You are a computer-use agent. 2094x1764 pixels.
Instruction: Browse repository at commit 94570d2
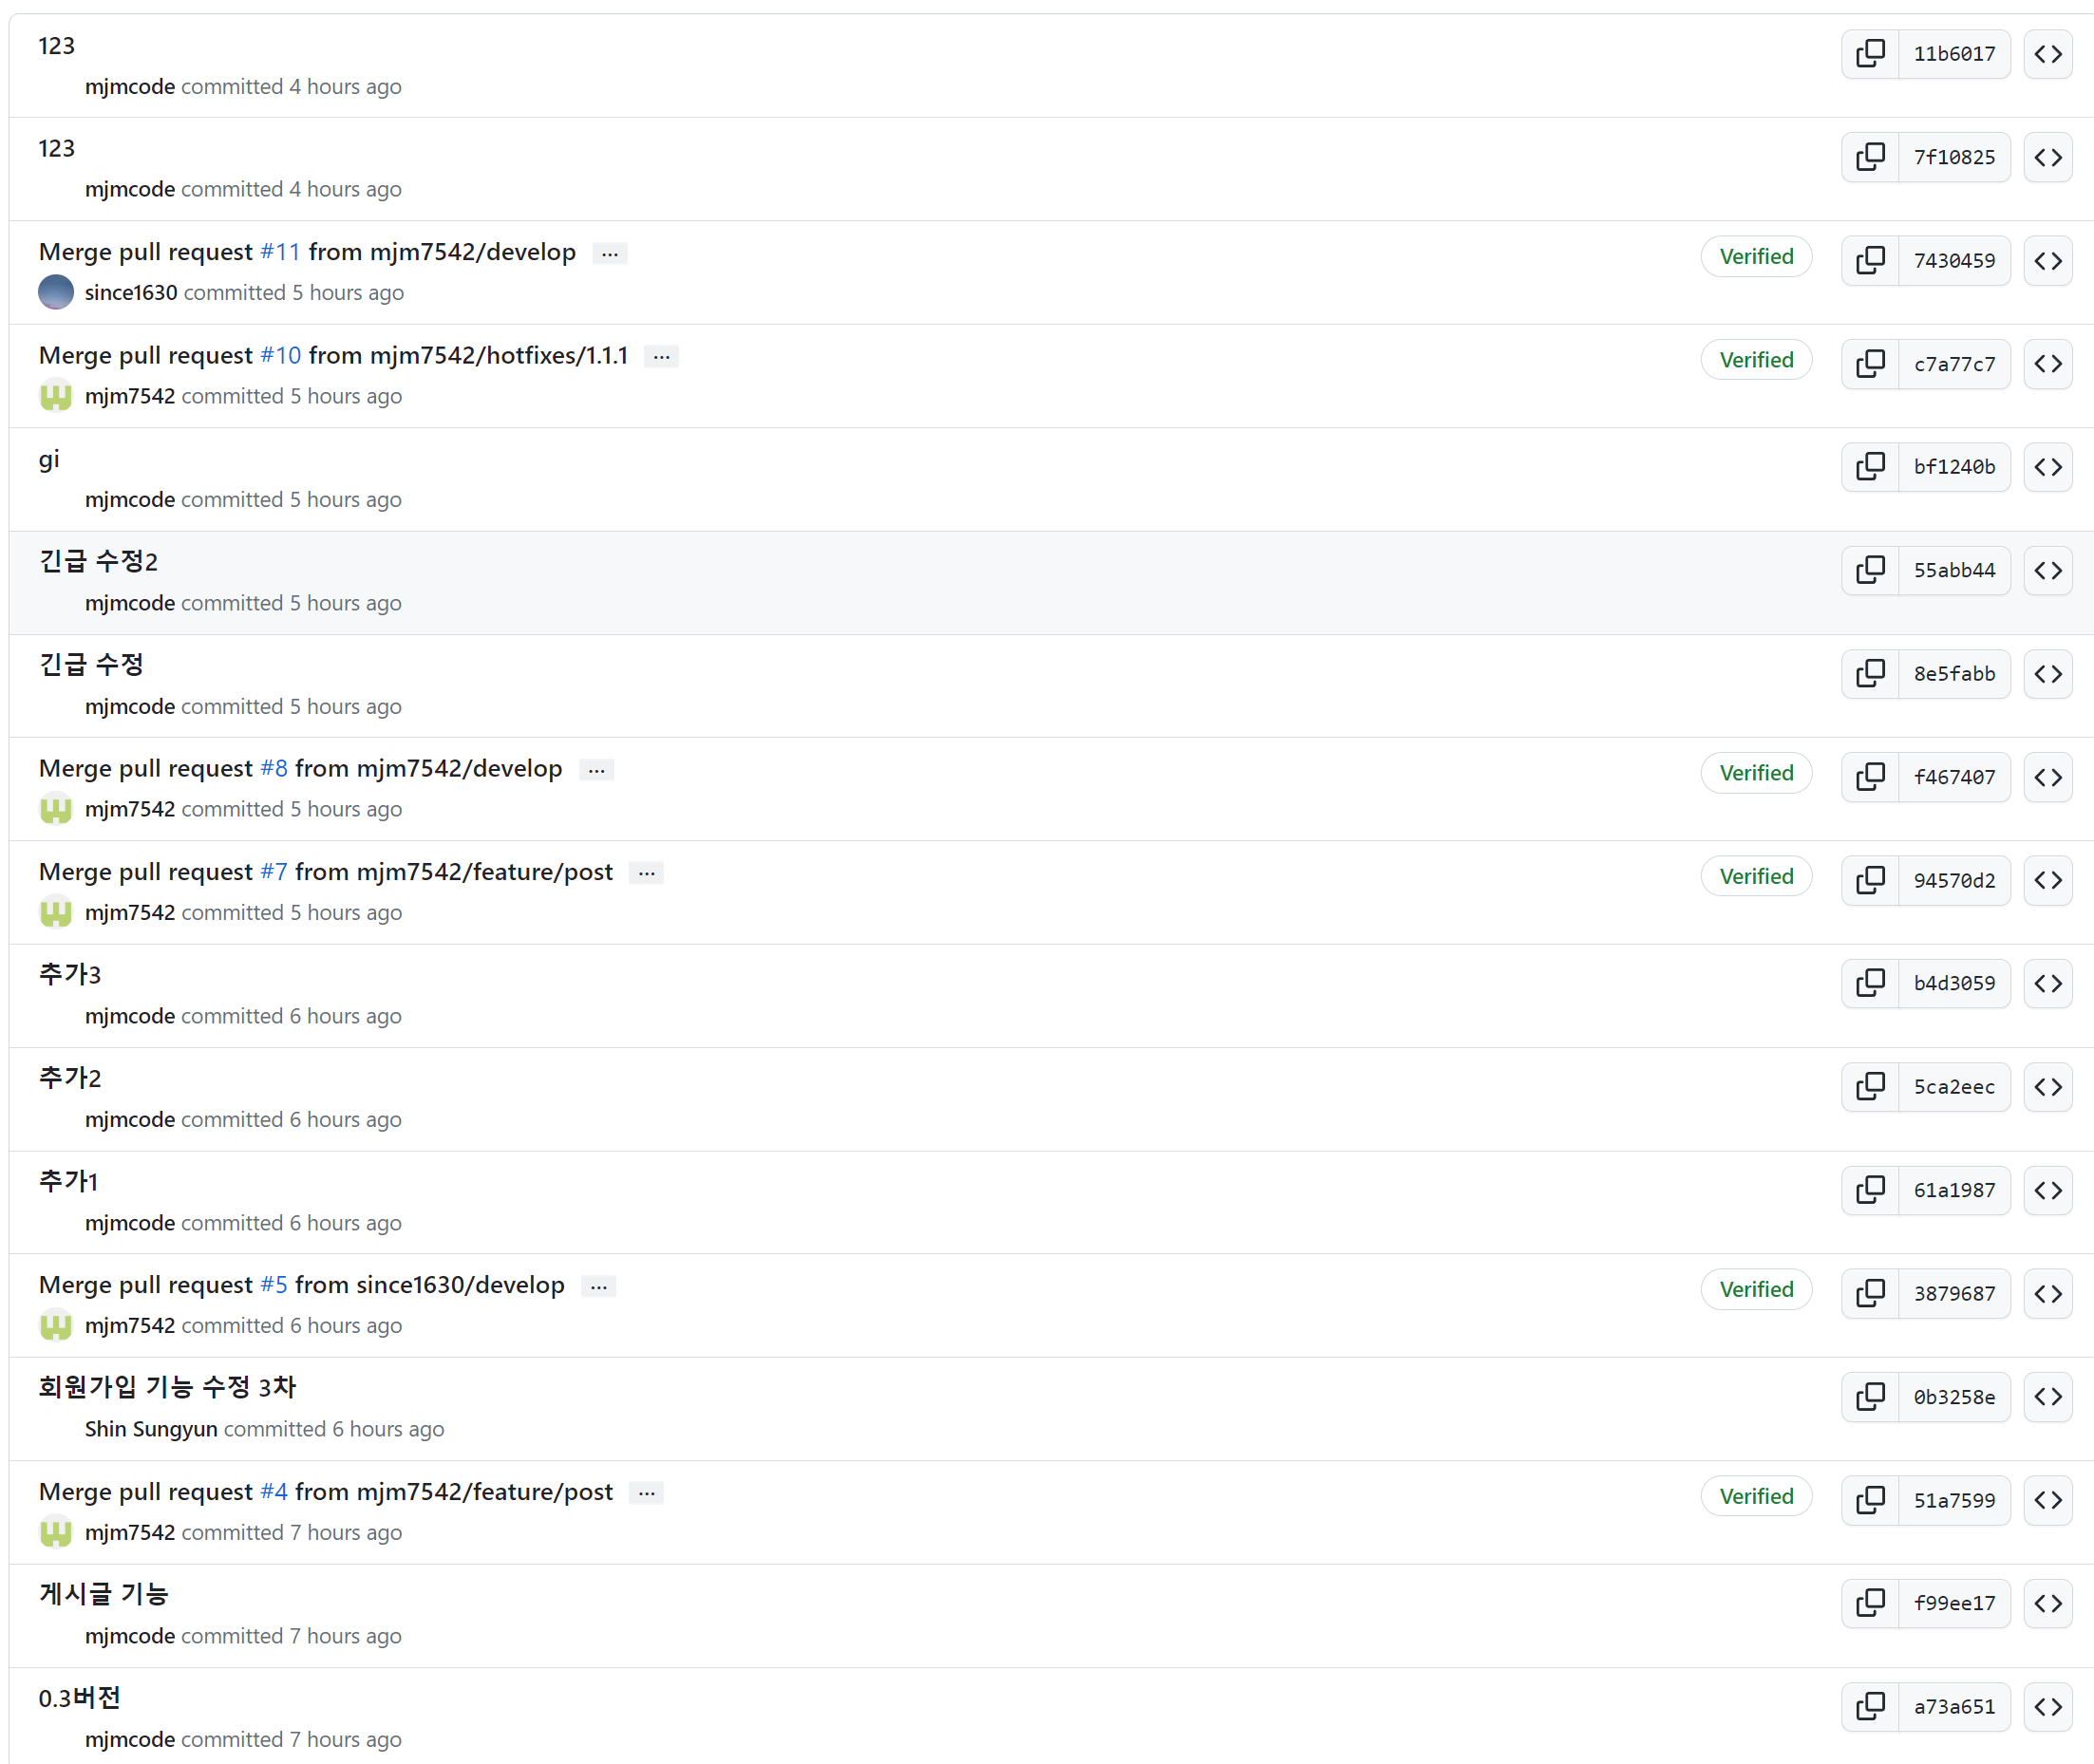click(2047, 881)
